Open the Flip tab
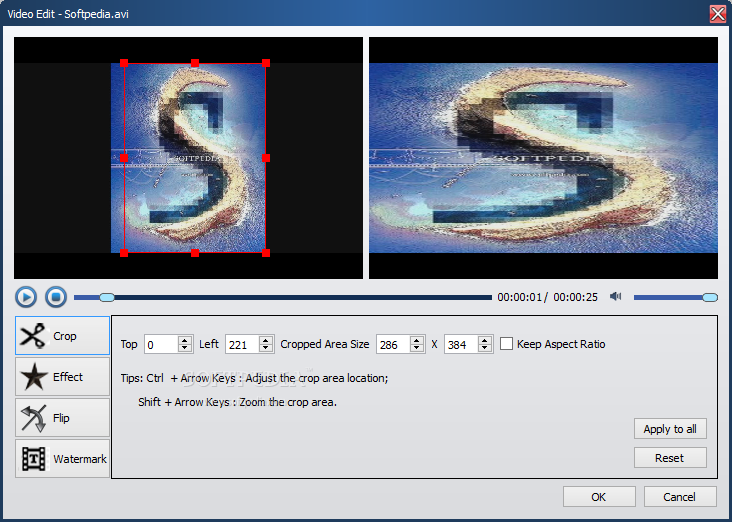The height and width of the screenshot is (522, 732). coord(63,417)
